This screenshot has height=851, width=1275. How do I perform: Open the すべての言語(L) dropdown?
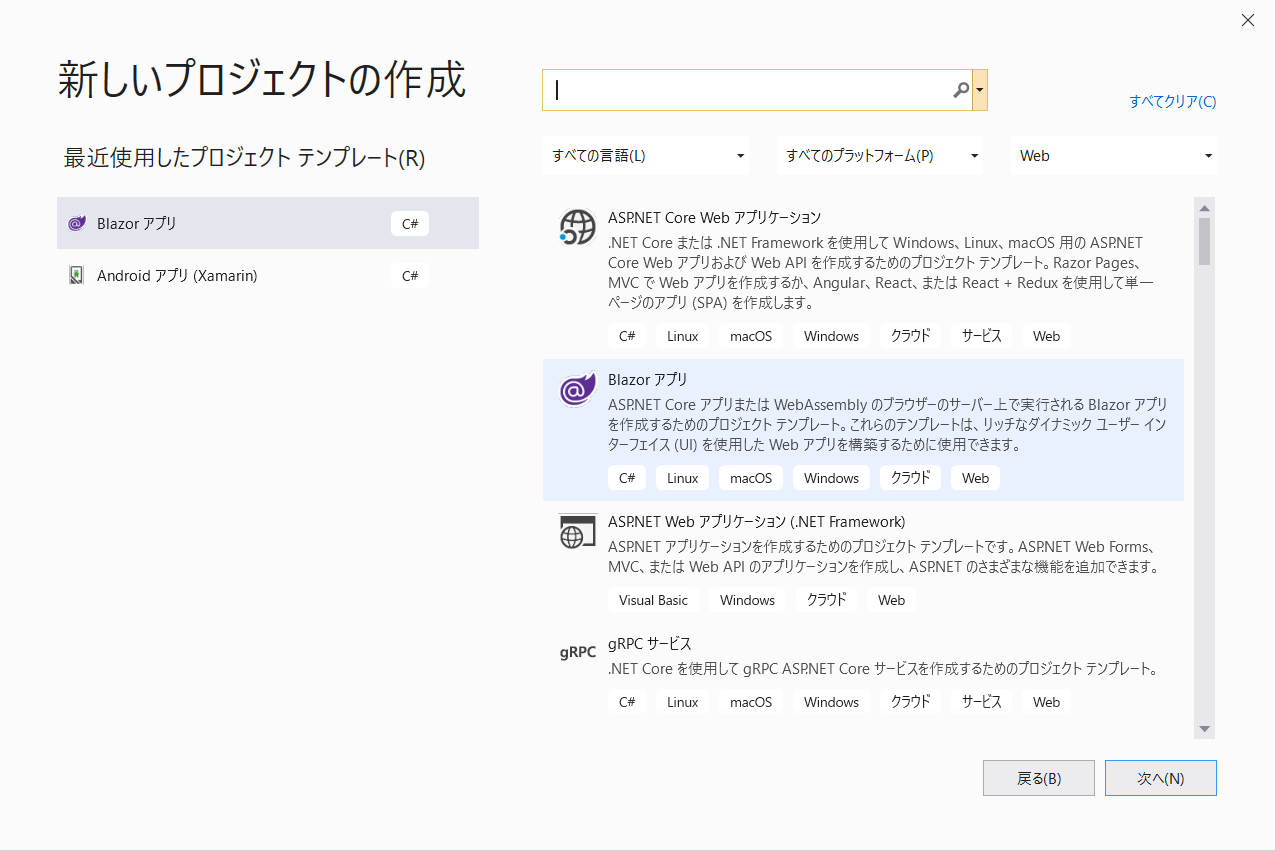(x=645, y=155)
